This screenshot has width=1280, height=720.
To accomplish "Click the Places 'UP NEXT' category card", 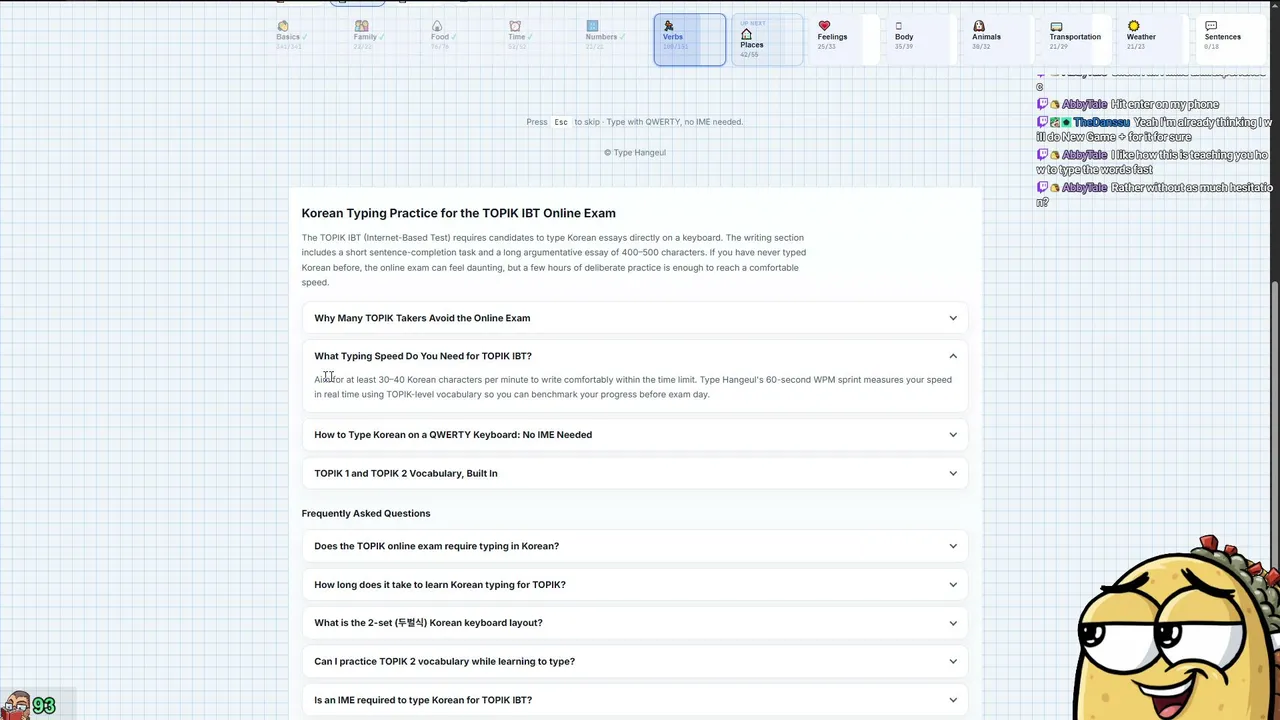I will click(x=767, y=40).
